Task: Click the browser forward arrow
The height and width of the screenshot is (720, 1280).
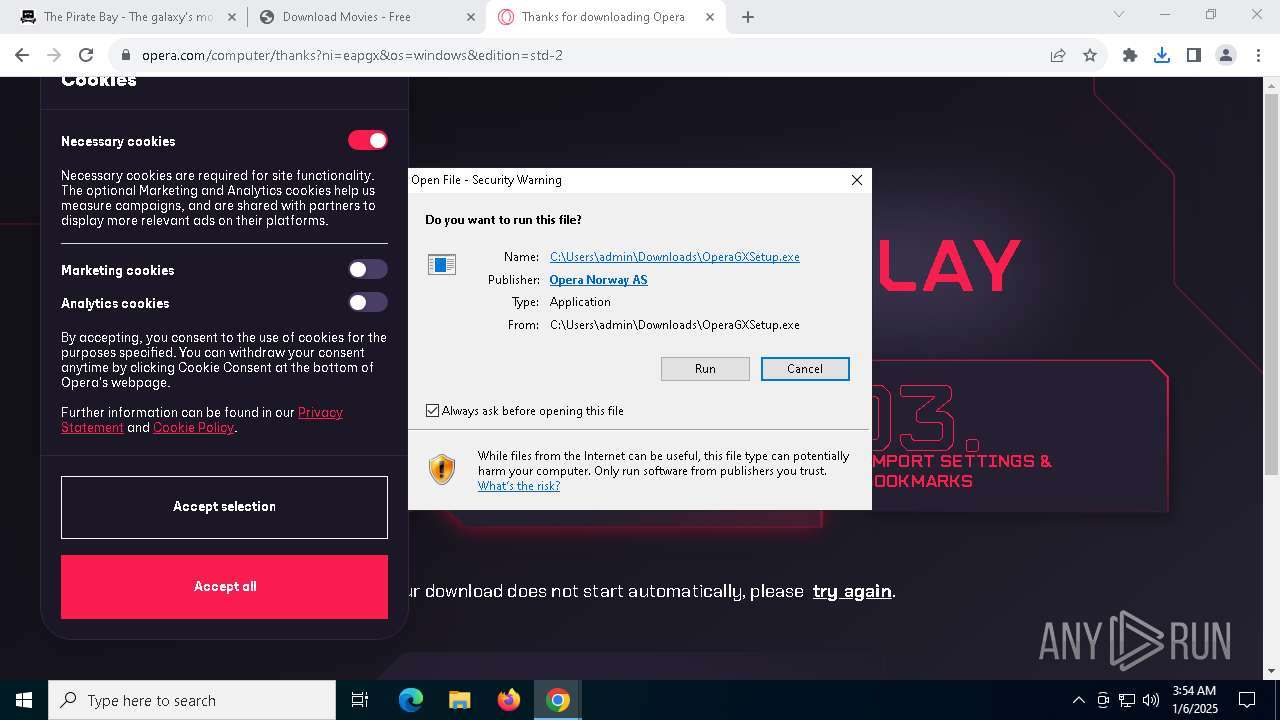Action: pyautogui.click(x=54, y=55)
